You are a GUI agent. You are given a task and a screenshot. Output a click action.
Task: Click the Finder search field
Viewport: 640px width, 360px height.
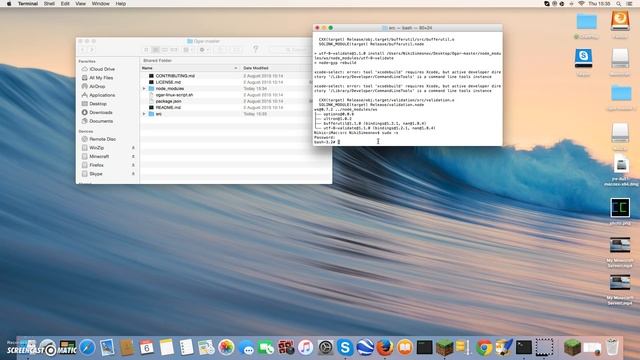click(291, 50)
